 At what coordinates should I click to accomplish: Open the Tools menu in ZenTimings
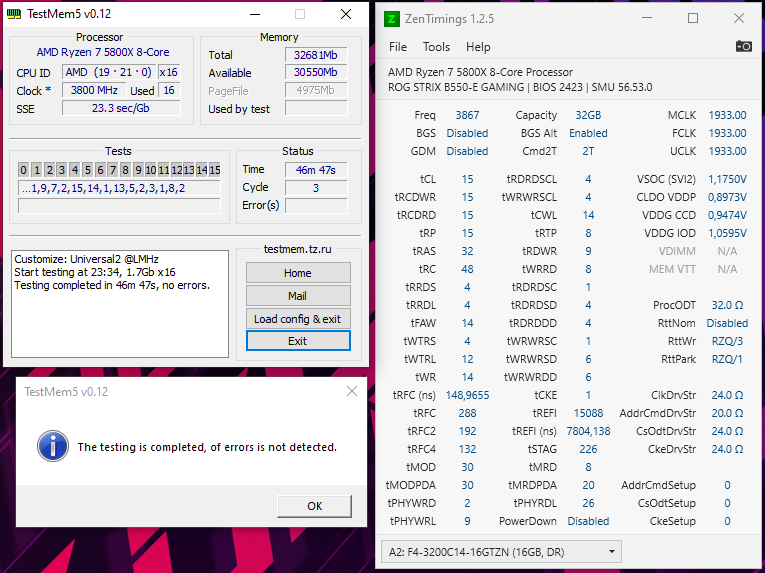(x=436, y=47)
